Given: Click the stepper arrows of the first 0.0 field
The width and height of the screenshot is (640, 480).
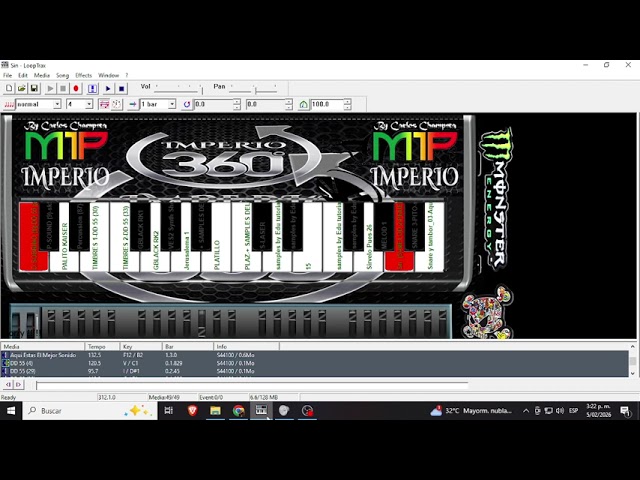Looking at the screenshot, I should (237, 104).
